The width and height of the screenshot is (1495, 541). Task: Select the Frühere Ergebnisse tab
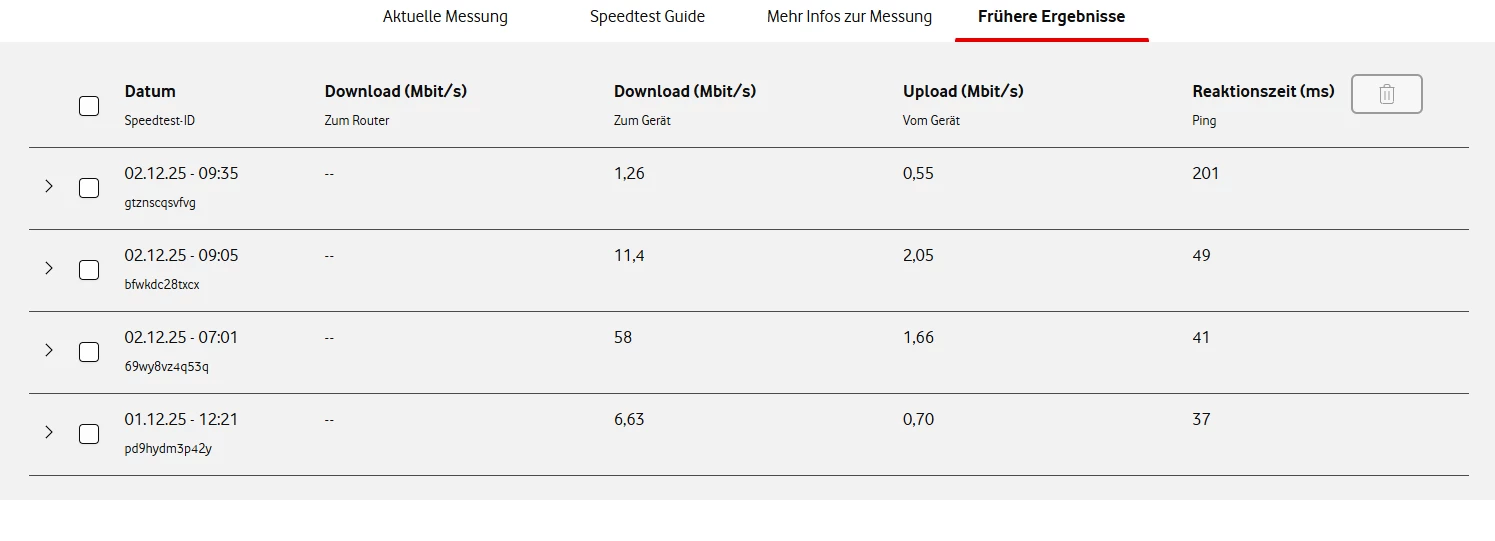pos(1051,17)
